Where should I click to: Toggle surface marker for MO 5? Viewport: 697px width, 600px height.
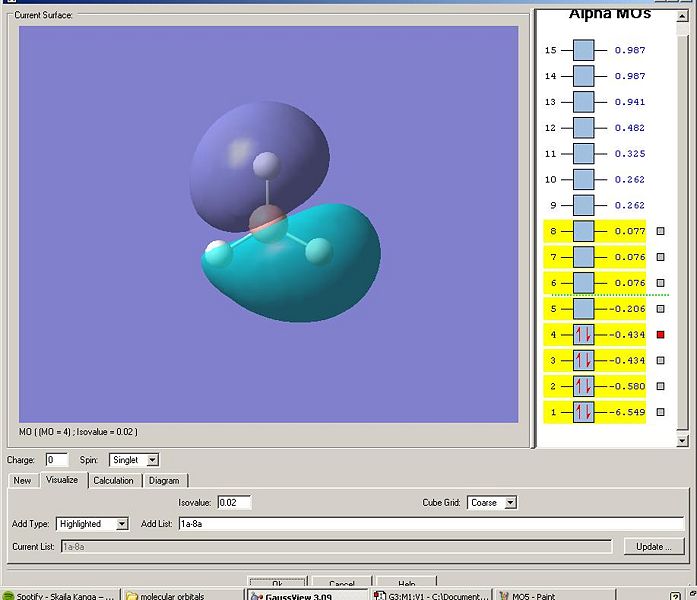(x=661, y=308)
